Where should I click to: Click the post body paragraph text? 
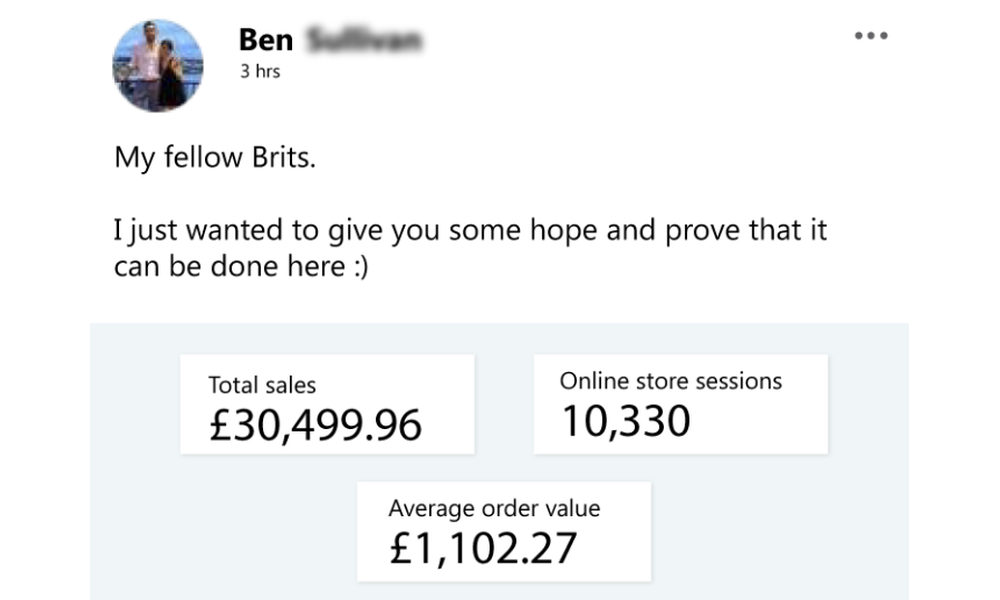tap(468, 230)
